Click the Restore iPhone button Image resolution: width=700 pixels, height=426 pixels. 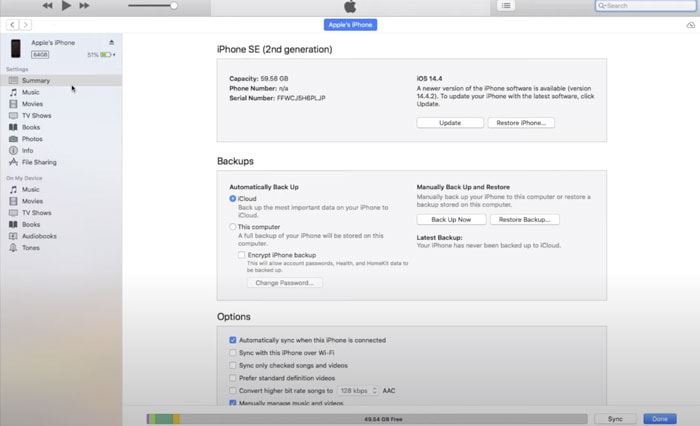click(521, 123)
